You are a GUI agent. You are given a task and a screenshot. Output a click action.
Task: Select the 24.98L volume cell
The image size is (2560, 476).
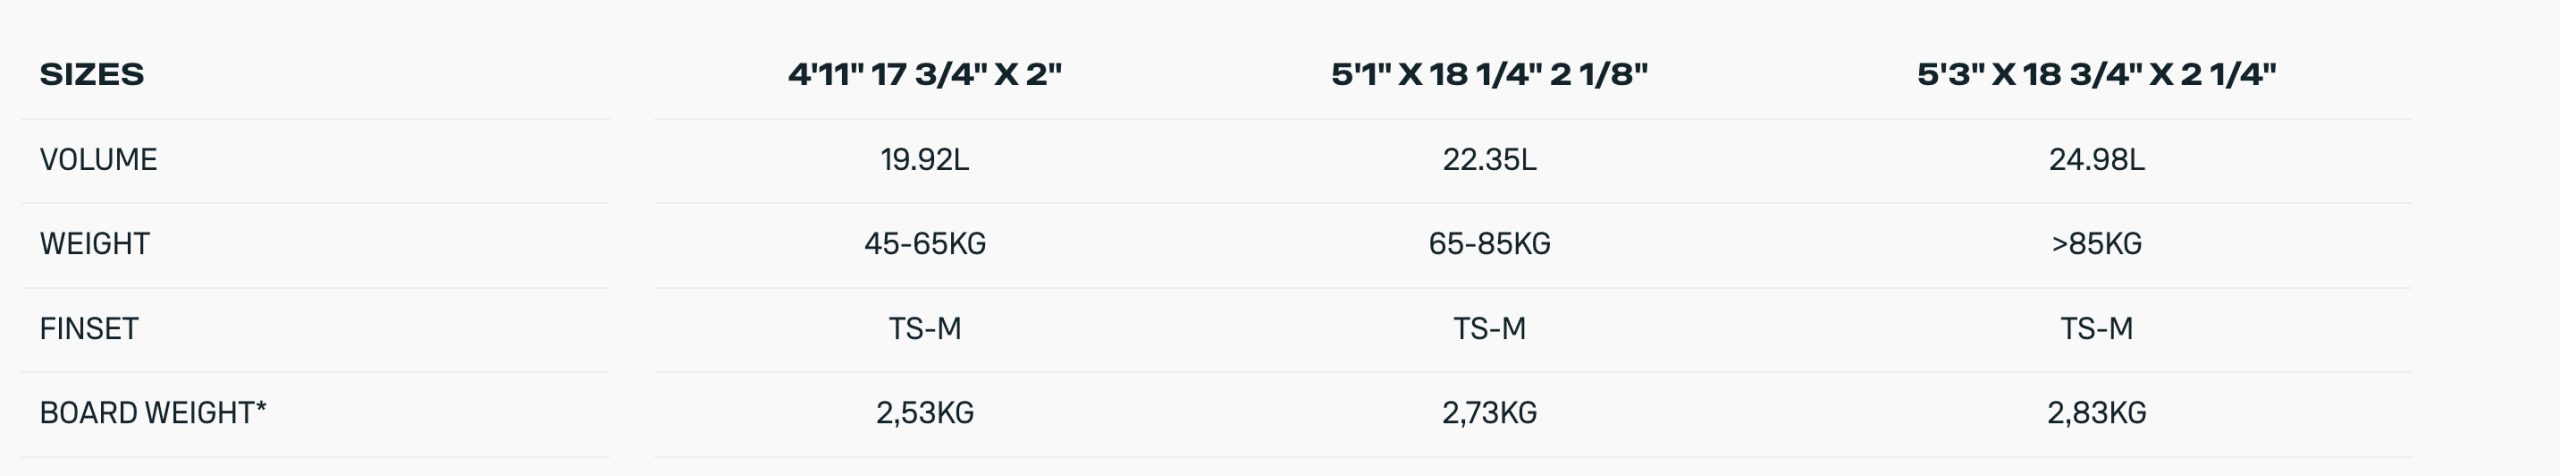[x=2096, y=160]
